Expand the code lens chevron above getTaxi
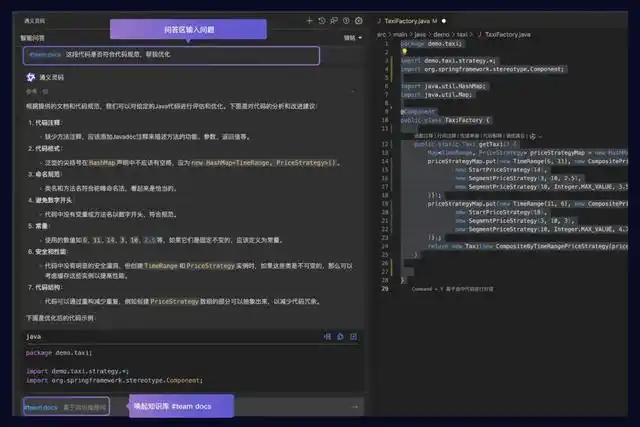The height and width of the screenshot is (427, 640). 540,137
